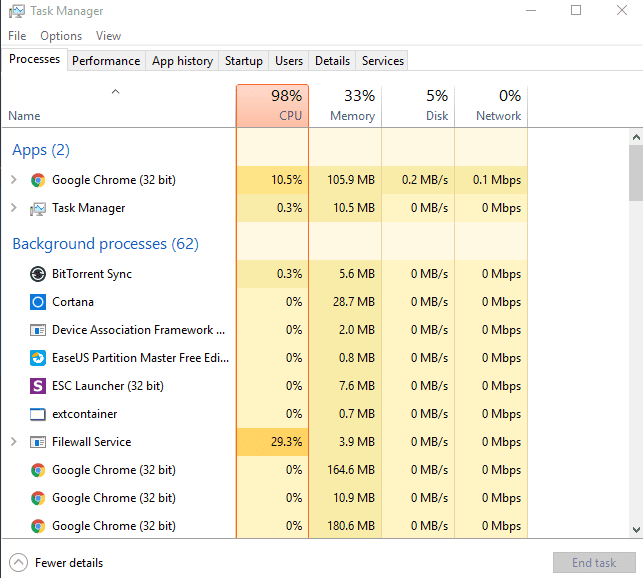Click the ESC Launcher purple S icon
Image resolution: width=643 pixels, height=578 pixels.
(x=38, y=386)
